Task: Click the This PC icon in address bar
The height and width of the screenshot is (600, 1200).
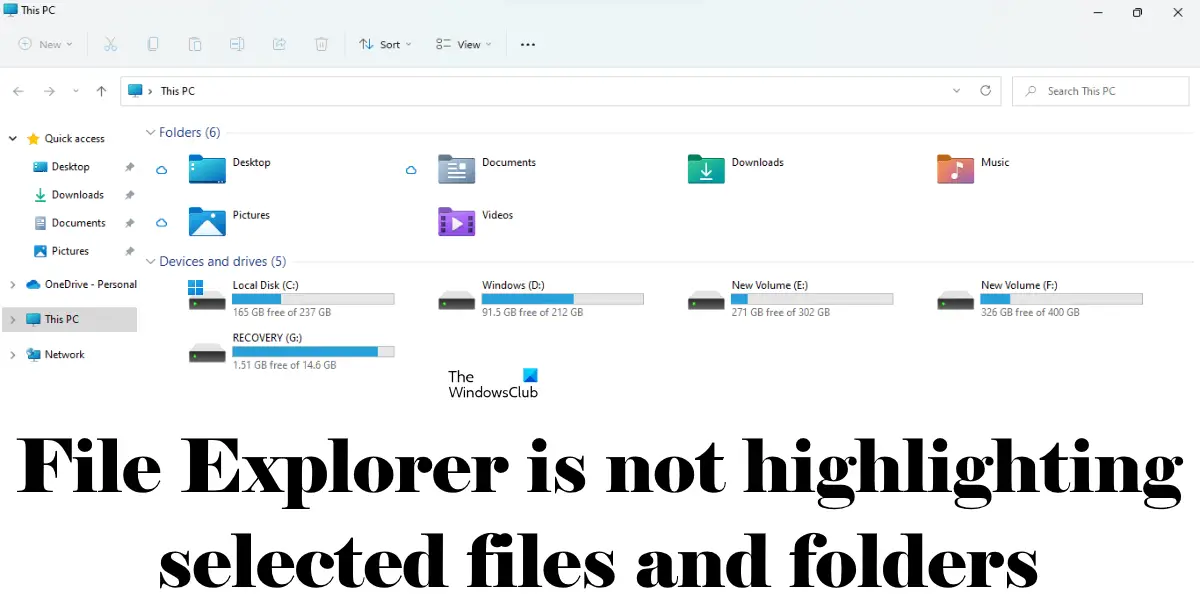Action: click(135, 90)
